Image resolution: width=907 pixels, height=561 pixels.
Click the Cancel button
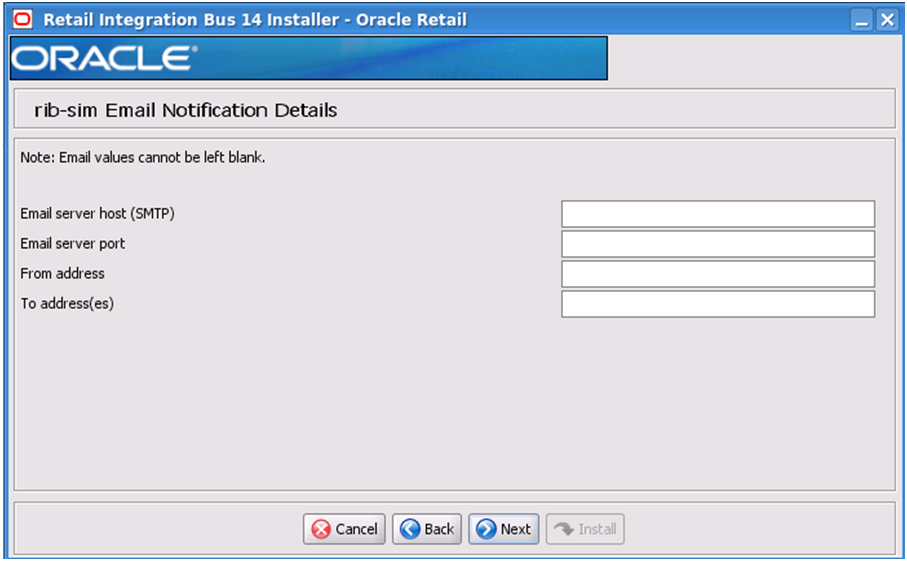[344, 529]
